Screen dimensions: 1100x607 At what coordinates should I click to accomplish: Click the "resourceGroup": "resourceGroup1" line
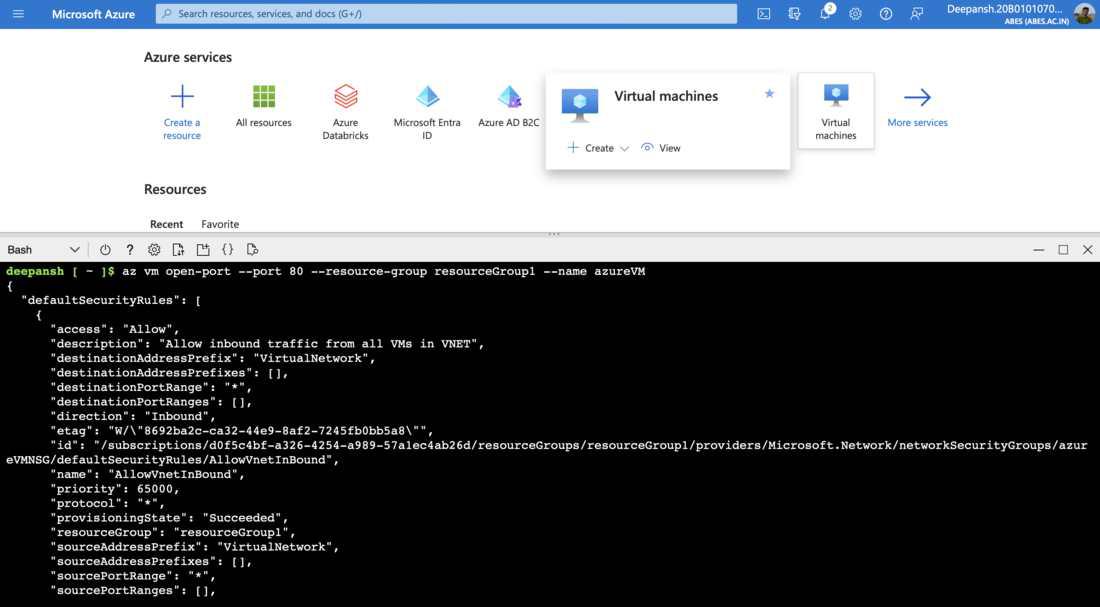pyautogui.click(x=173, y=533)
